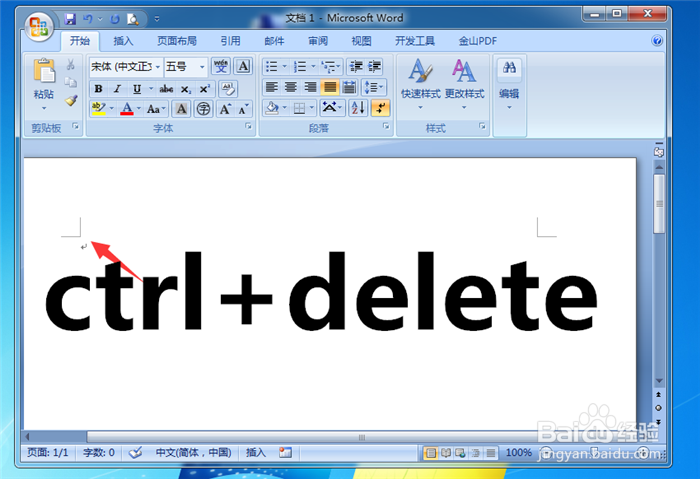Open print preview from quick access toolbar
This screenshot has height=479, width=700.
coord(133,19)
